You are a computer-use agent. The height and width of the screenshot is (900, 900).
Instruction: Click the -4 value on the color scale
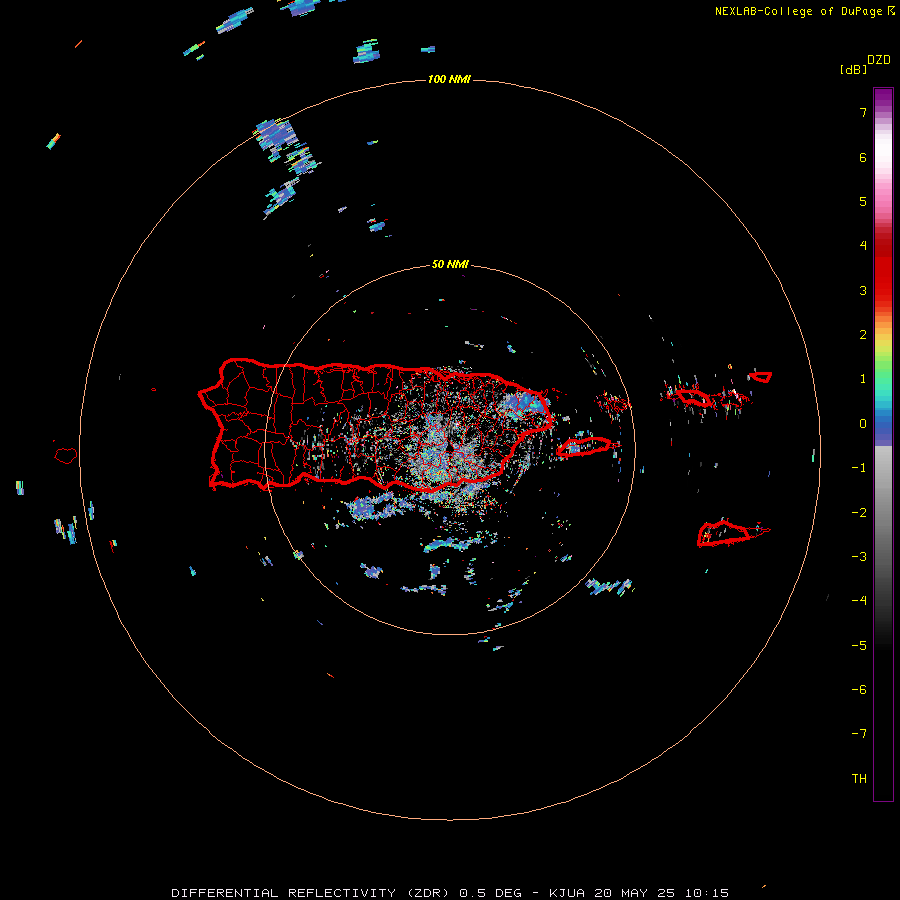coord(859,601)
